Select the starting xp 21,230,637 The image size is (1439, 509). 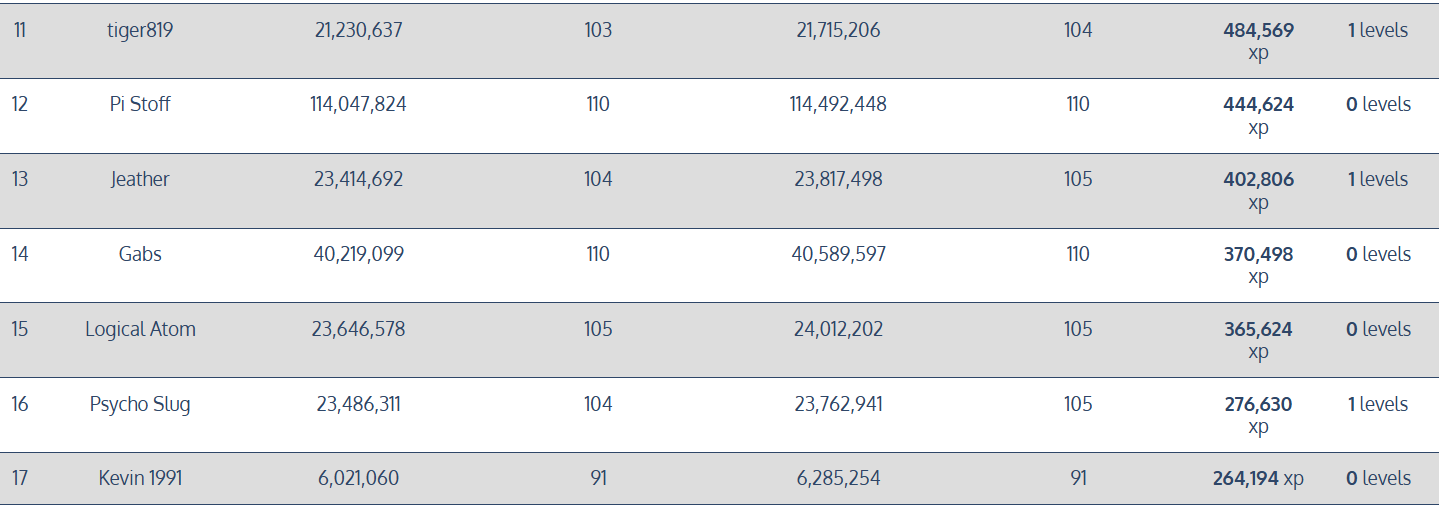coord(358,30)
